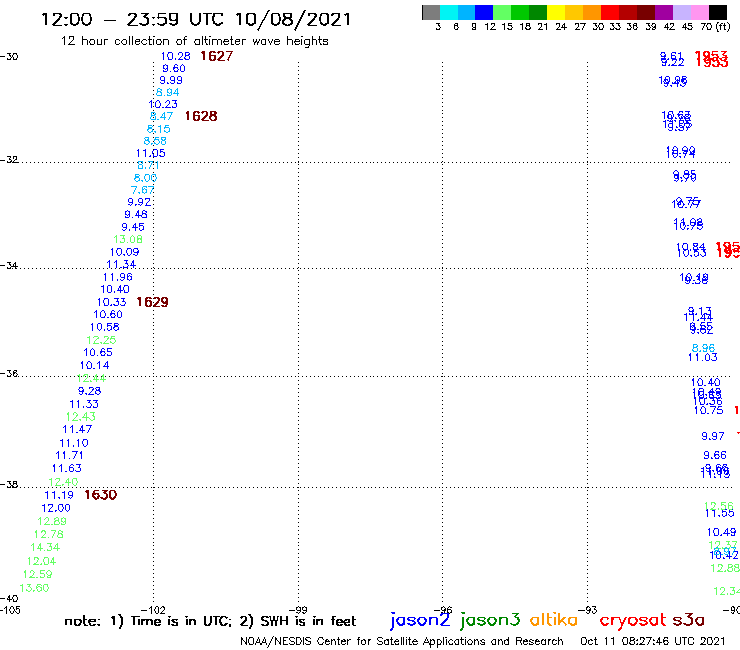Select the purple swatch in the height scale
Viewport: 740px width, 650px height.
664,12
